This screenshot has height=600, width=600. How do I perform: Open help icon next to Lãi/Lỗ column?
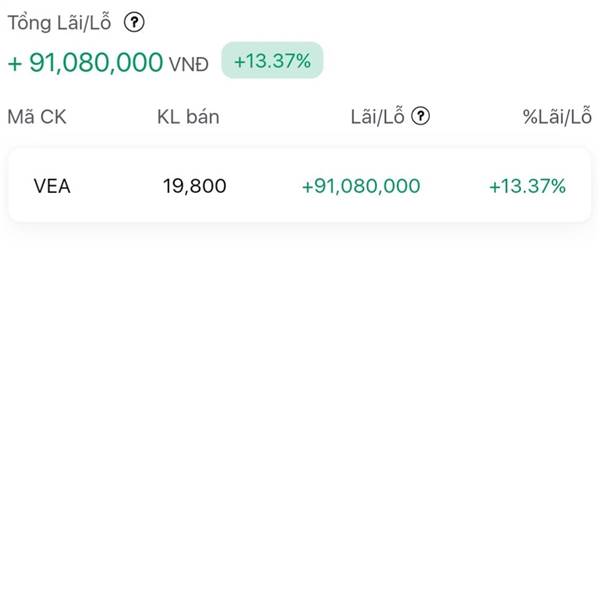pyautogui.click(x=421, y=116)
